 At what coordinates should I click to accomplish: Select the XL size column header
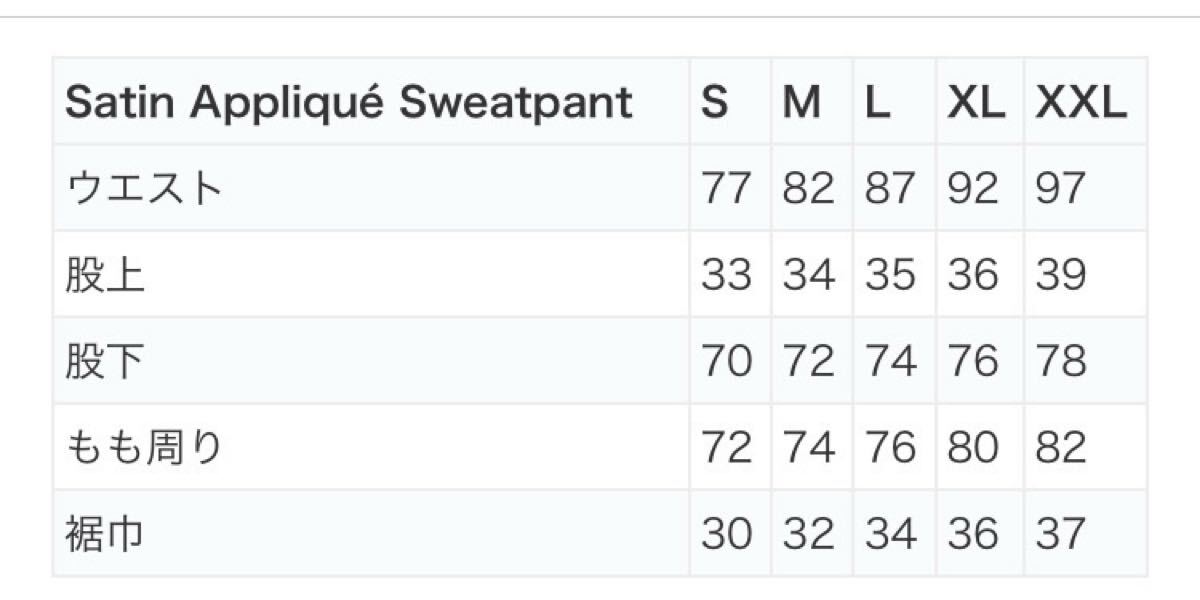pos(979,102)
